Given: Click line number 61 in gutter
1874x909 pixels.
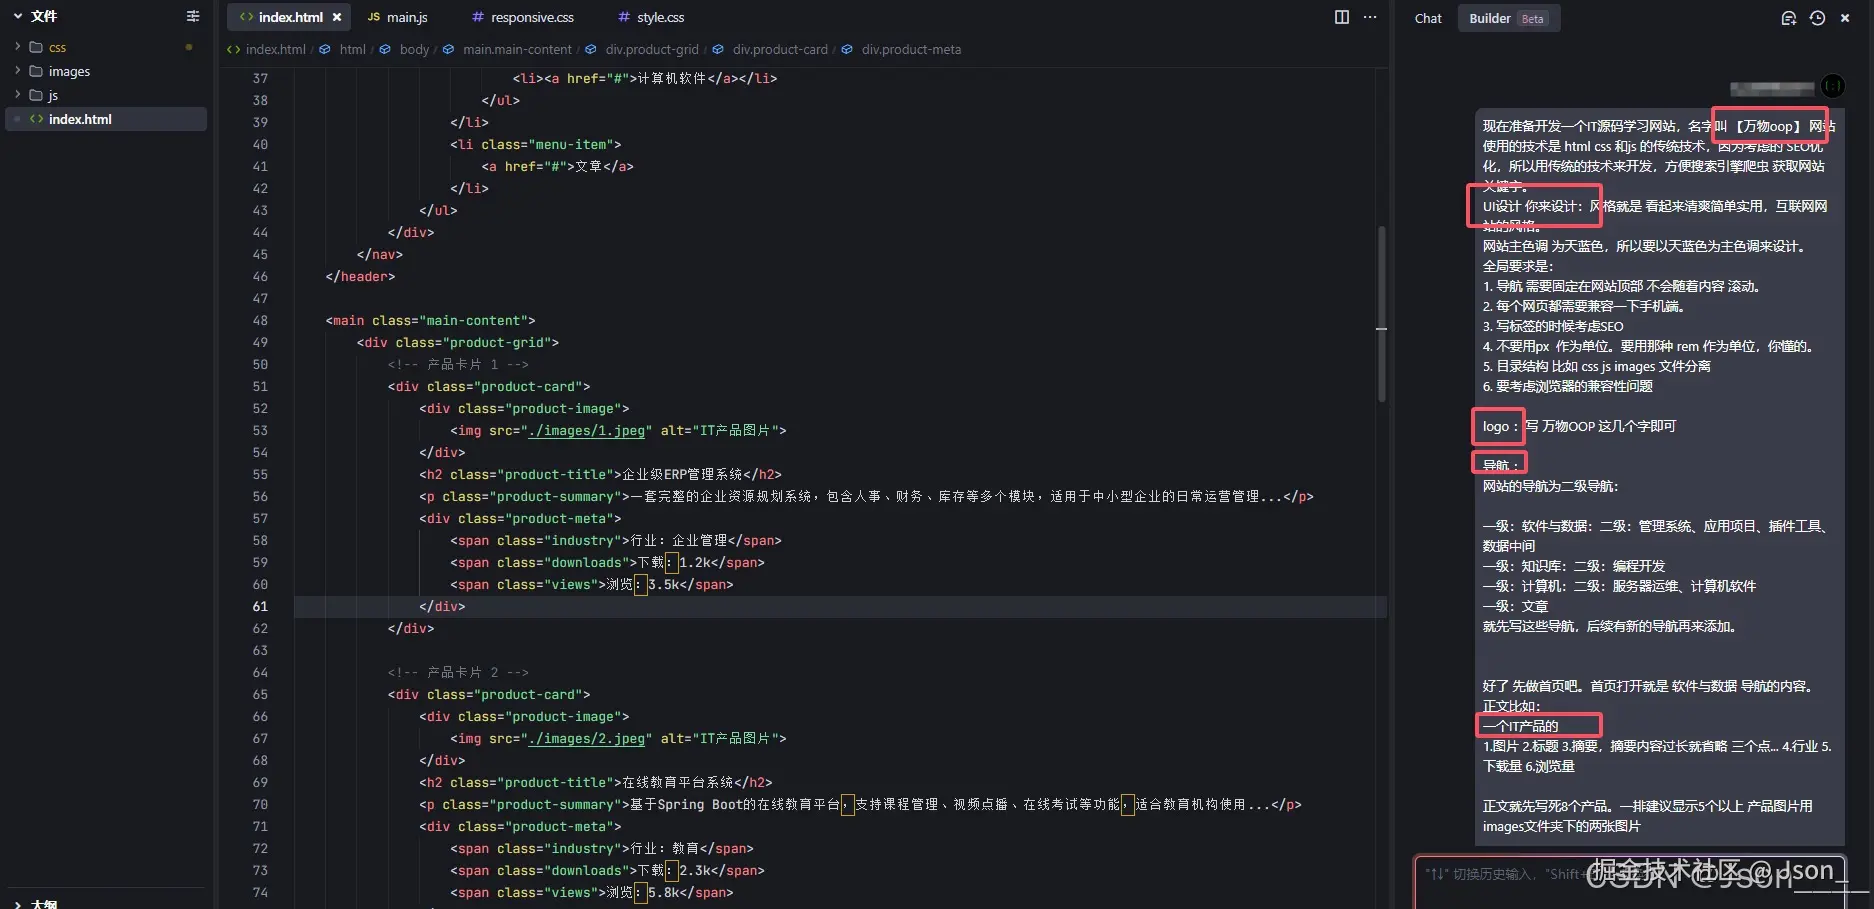Looking at the screenshot, I should [260, 606].
